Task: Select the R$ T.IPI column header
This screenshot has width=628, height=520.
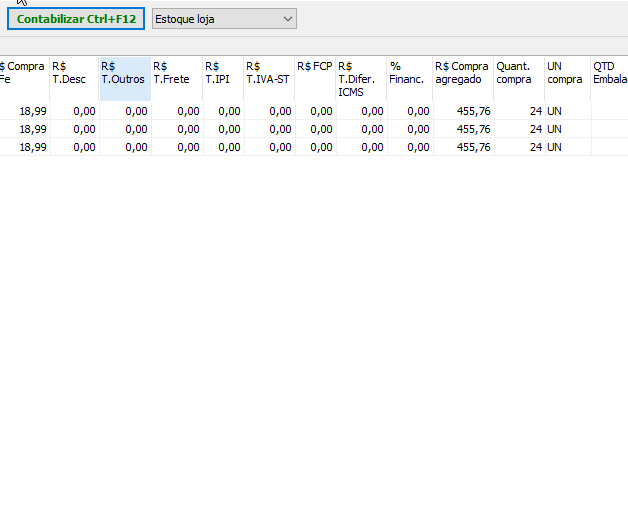Action: (222, 78)
